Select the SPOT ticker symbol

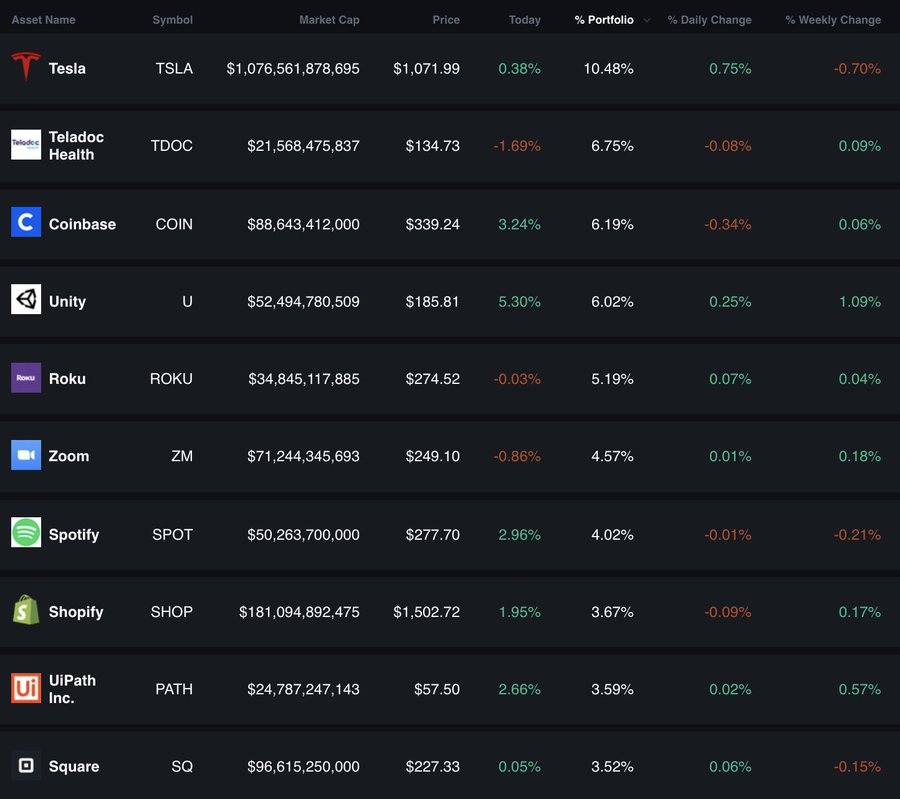tap(172, 534)
